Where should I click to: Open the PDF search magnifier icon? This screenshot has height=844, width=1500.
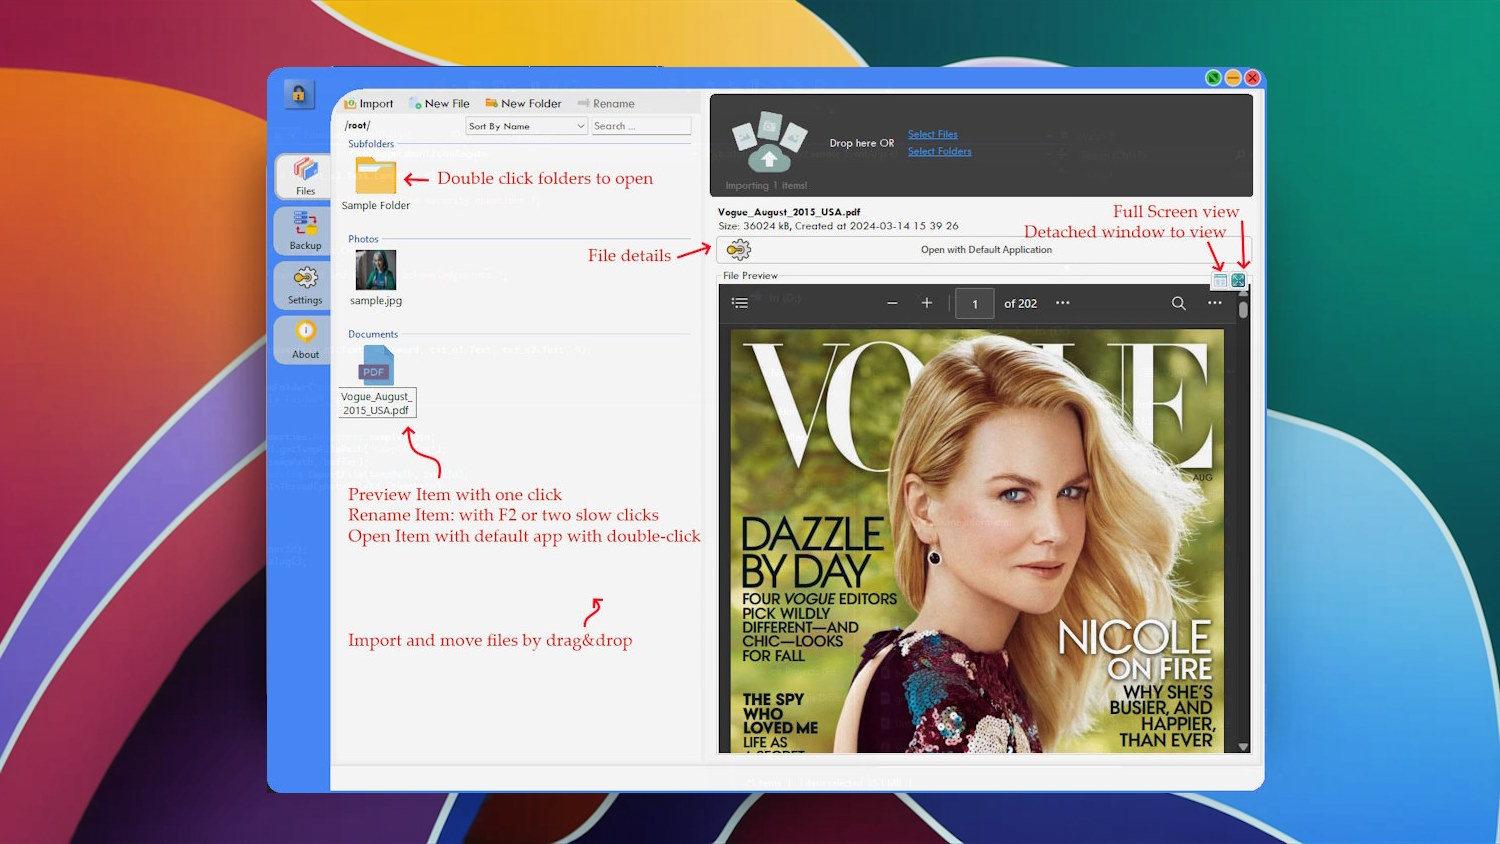click(x=1179, y=303)
